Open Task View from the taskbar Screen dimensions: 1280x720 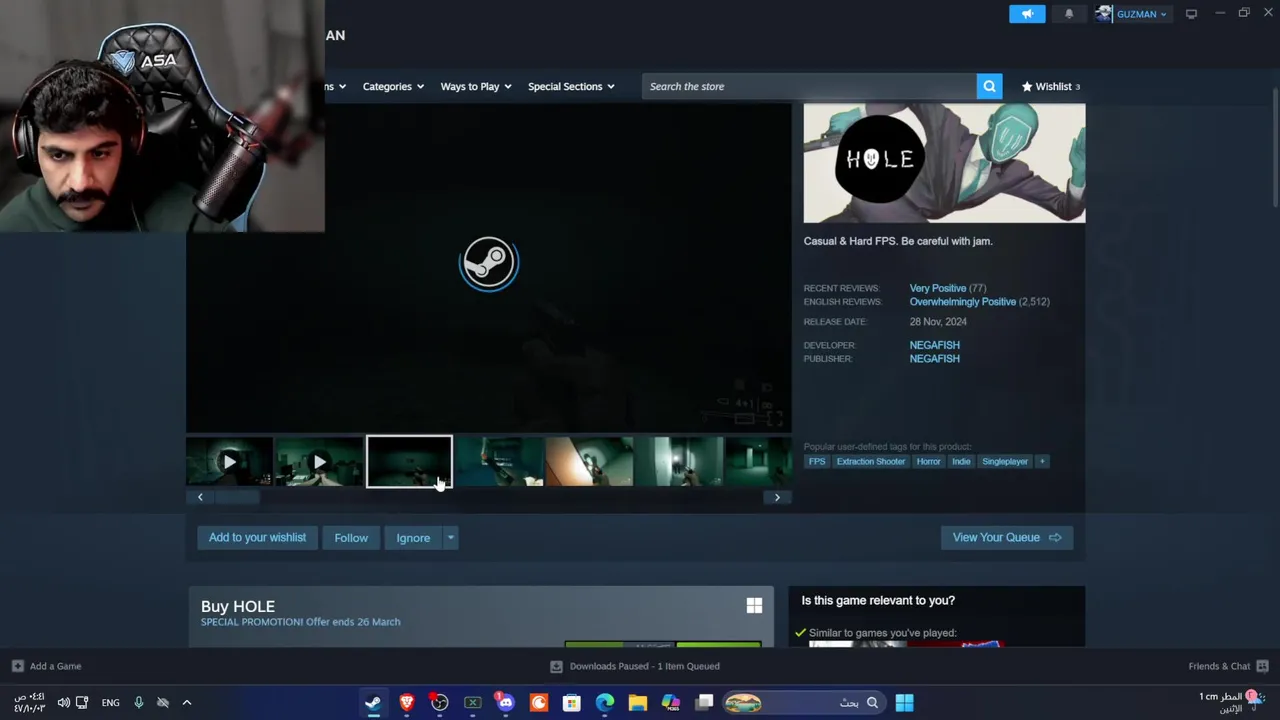pyautogui.click(x=705, y=703)
